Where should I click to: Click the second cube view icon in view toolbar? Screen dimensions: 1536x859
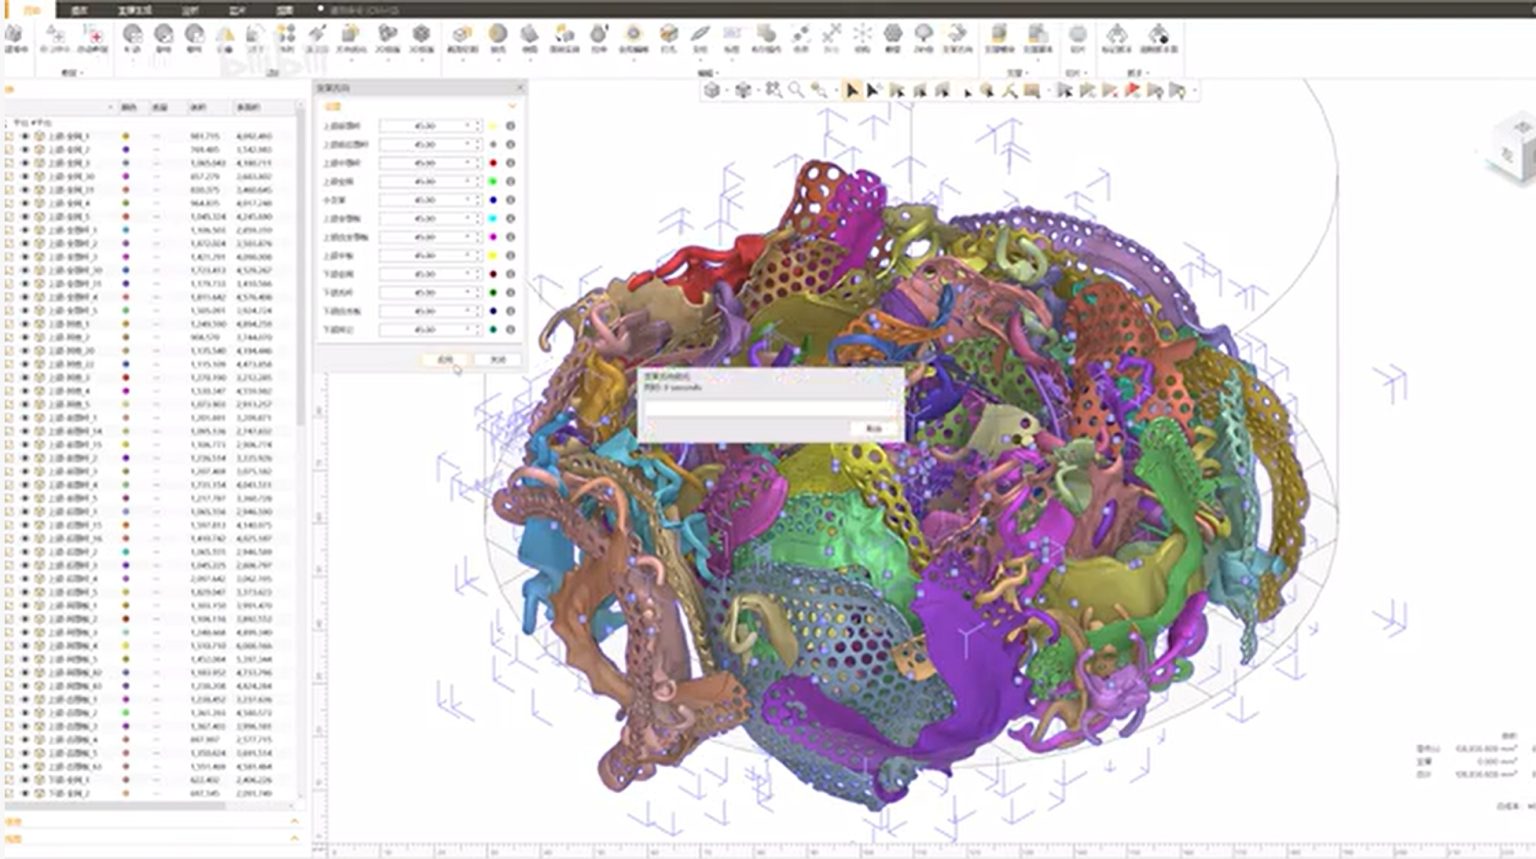click(x=743, y=90)
